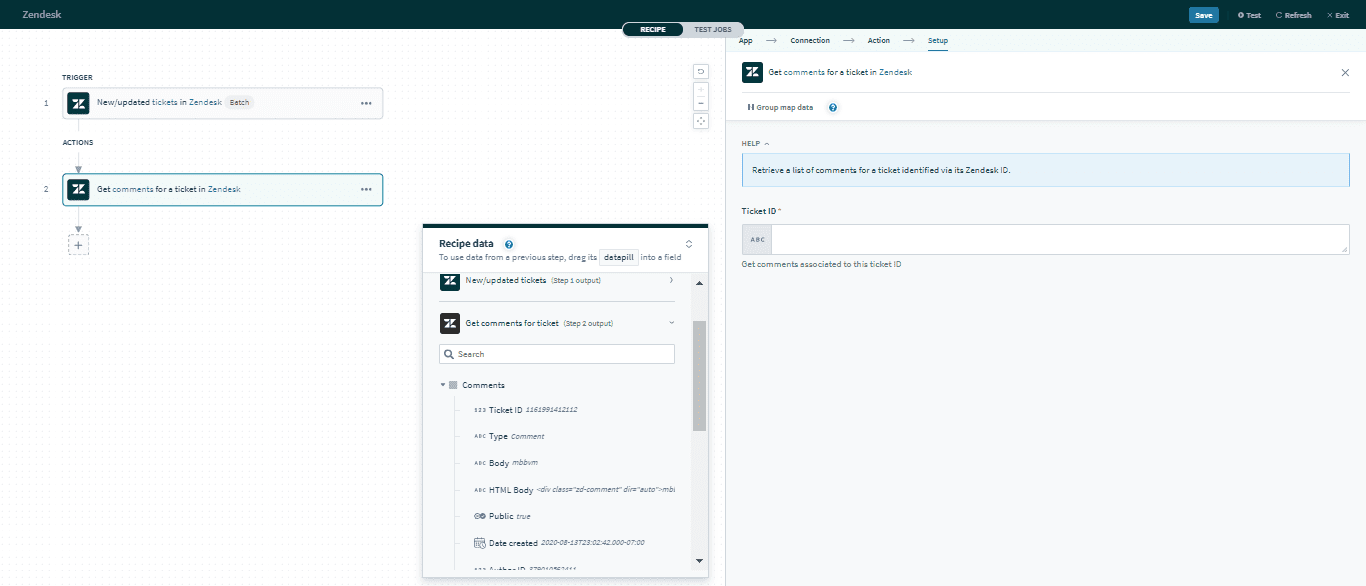The width and height of the screenshot is (1366, 586).
Task: Collapse Get comments for ticket step 2 output
Action: [x=671, y=323]
